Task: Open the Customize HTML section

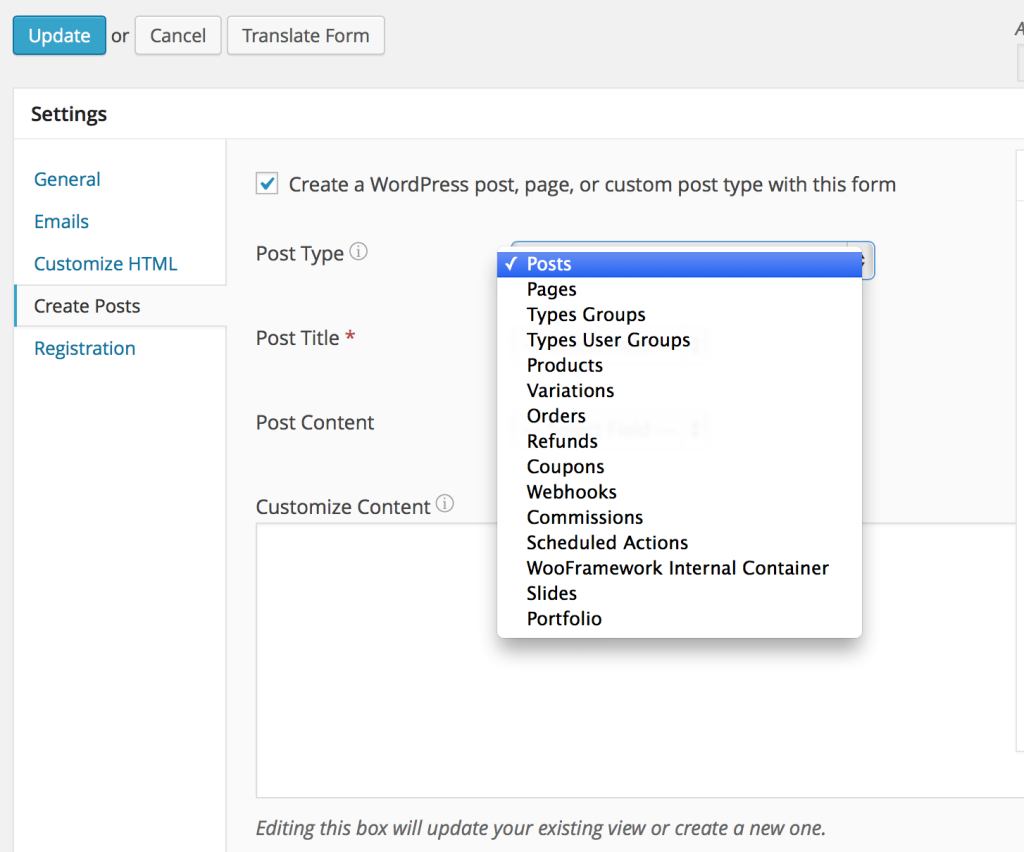Action: [x=105, y=263]
